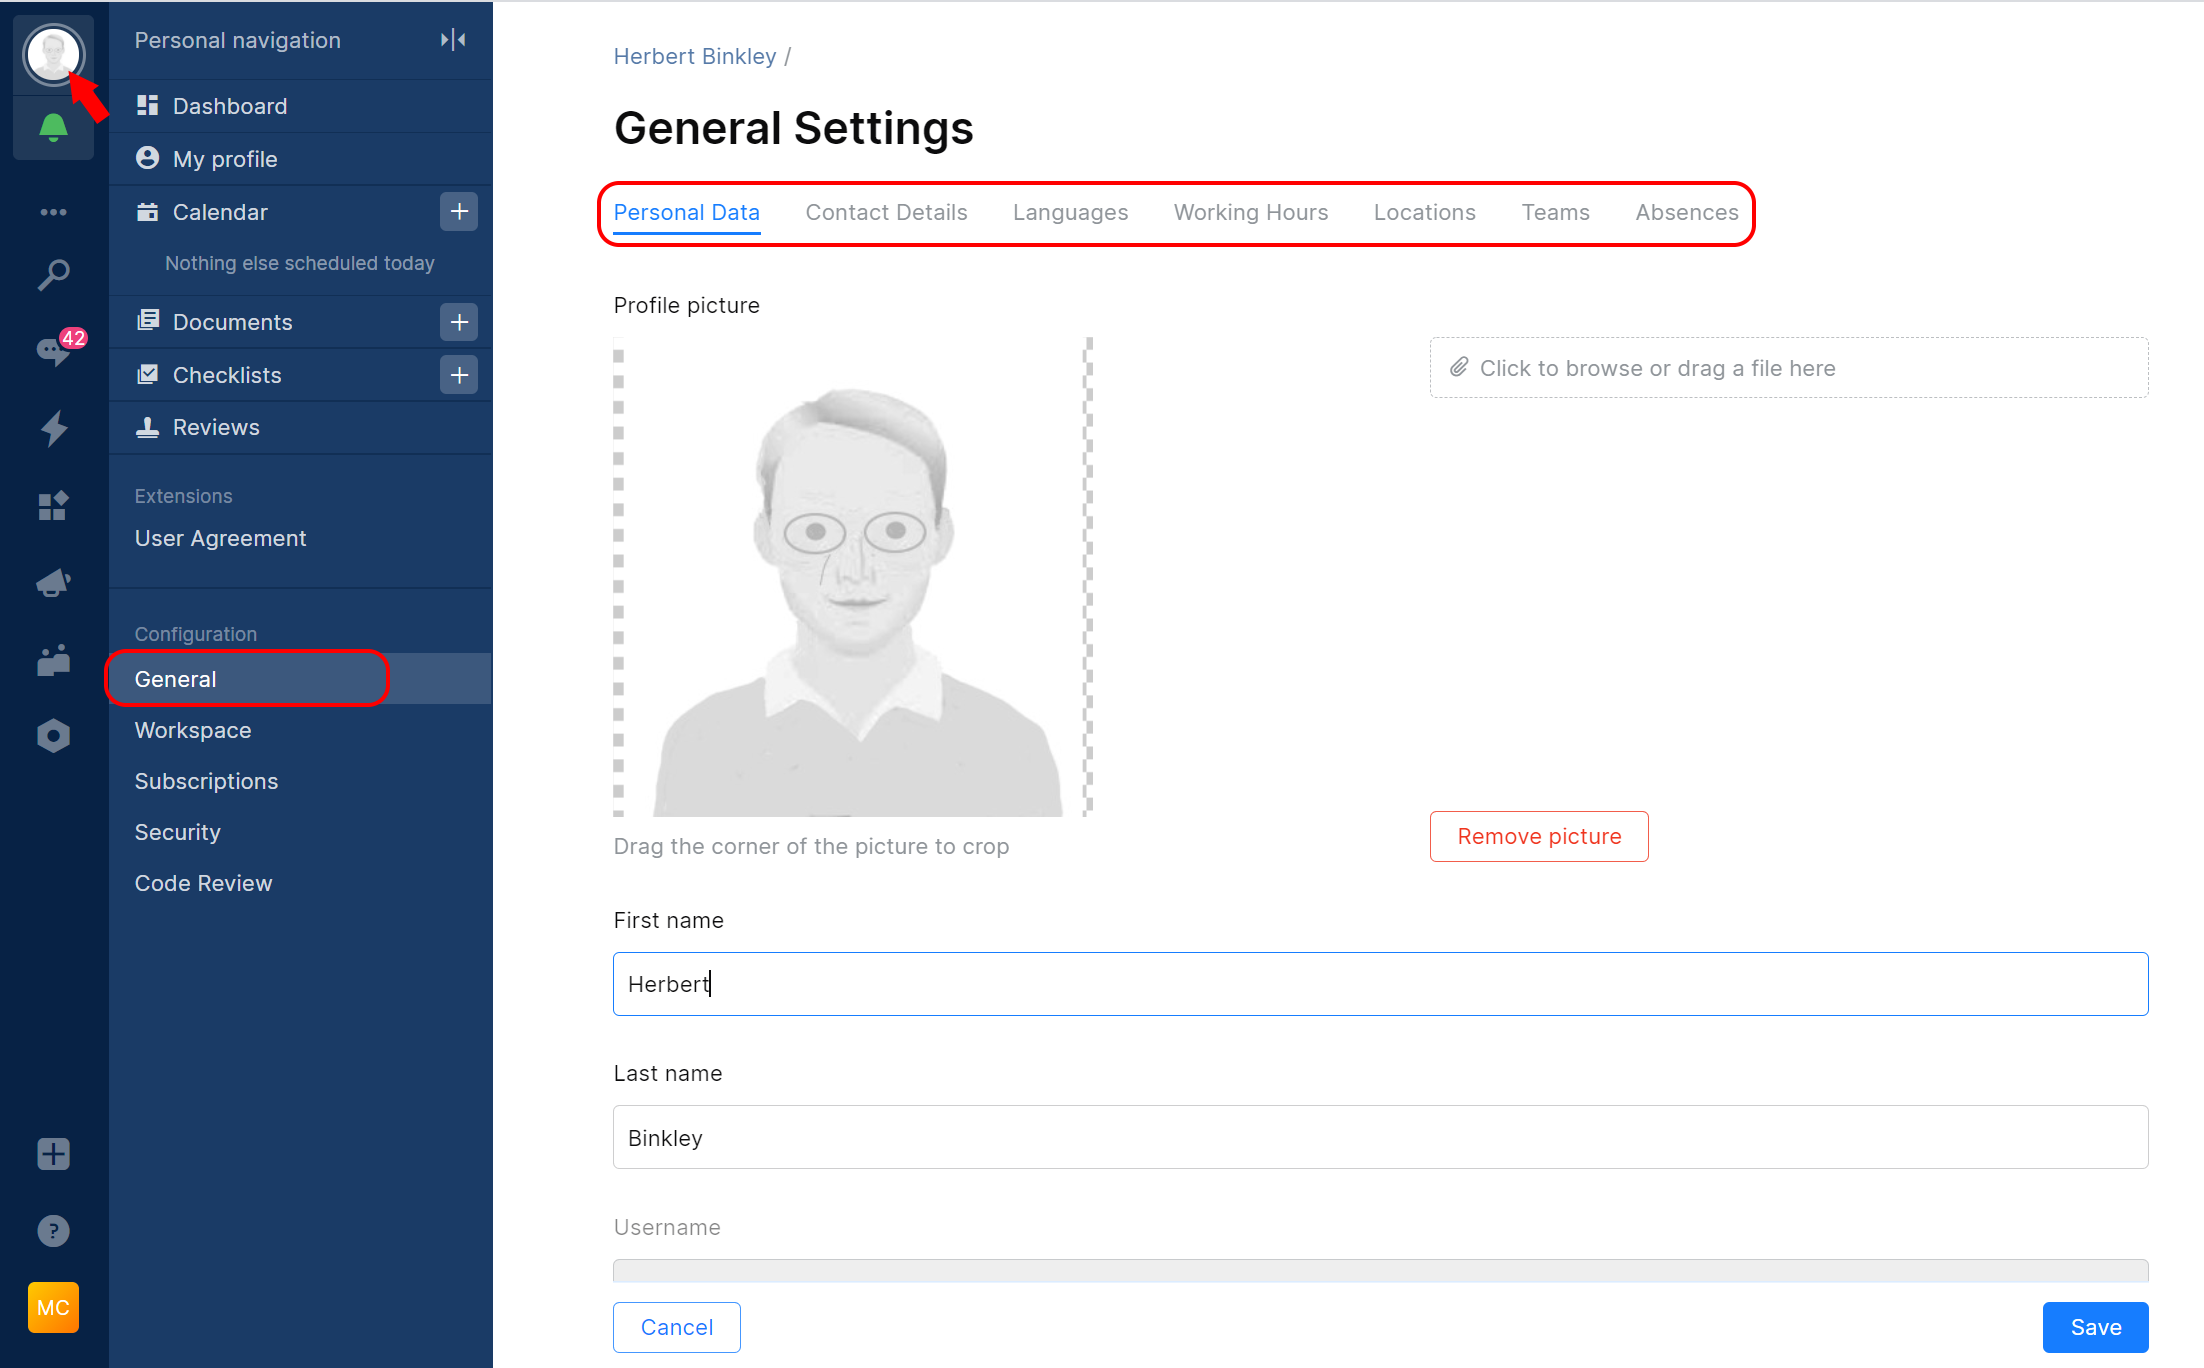This screenshot has width=2204, height=1368.
Task: Click the lightning bolt icon
Action: tap(53, 428)
